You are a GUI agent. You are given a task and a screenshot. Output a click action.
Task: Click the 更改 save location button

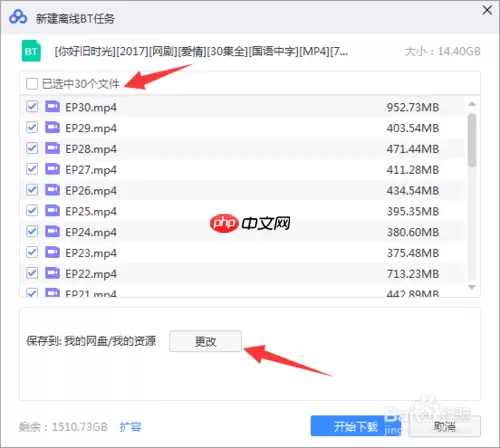(x=205, y=341)
